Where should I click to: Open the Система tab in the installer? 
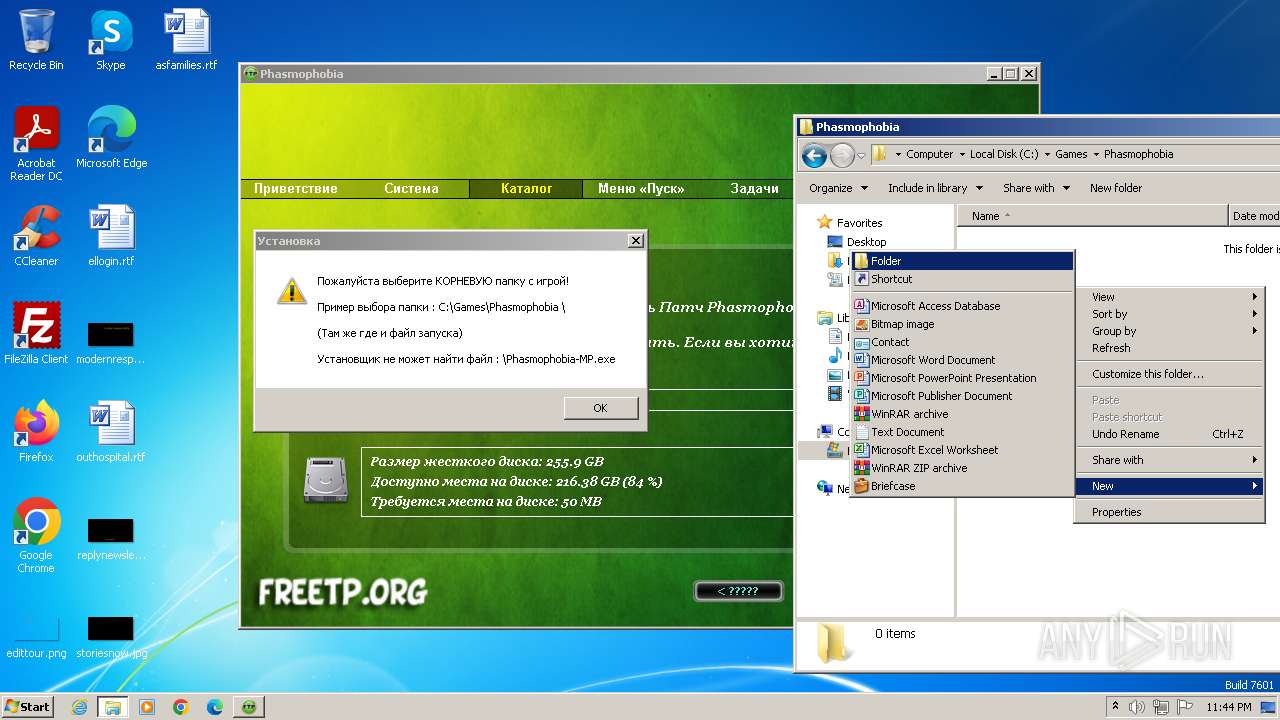click(411, 188)
